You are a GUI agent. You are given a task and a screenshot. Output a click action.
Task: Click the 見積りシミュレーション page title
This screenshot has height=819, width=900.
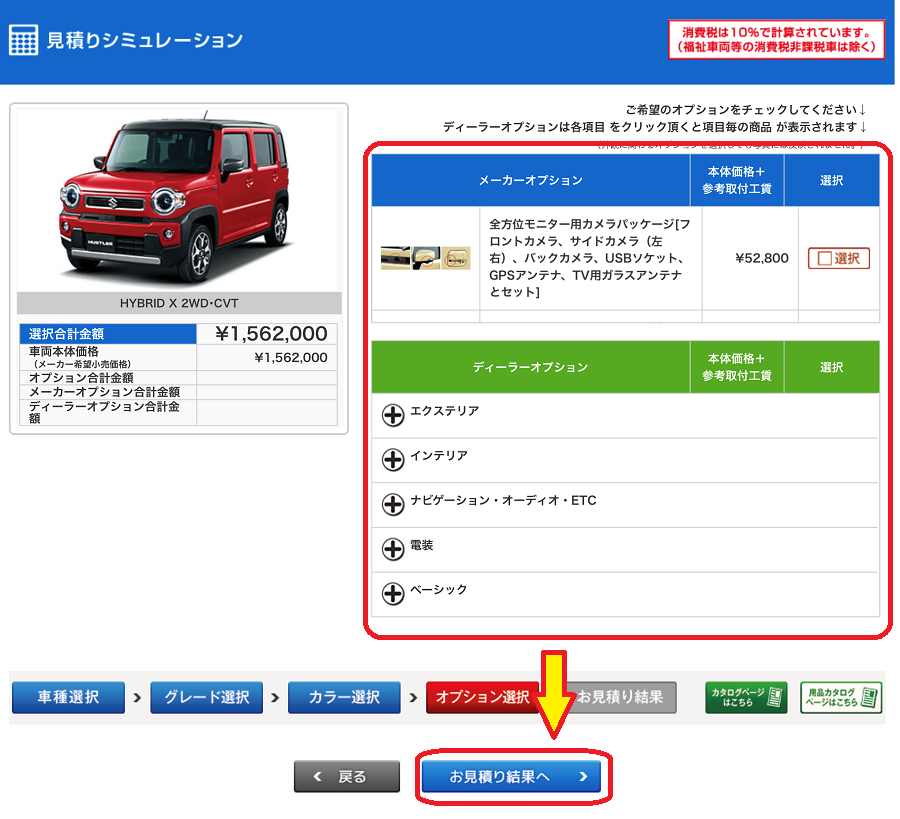point(144,40)
